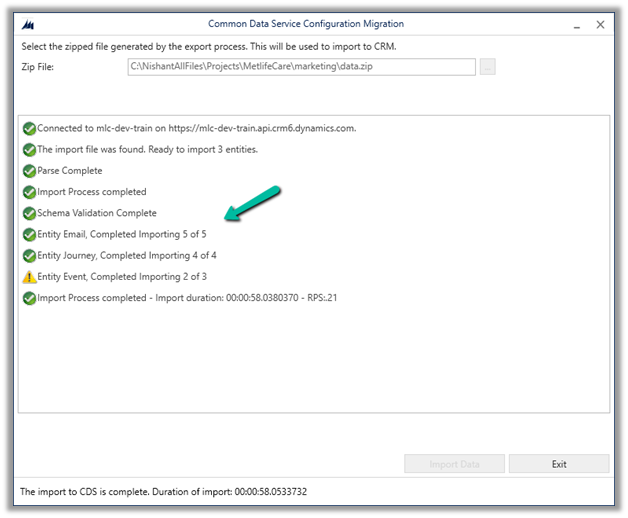Click the green check beside 'Entity Journey' row
The height and width of the screenshot is (518, 628).
click(29, 256)
